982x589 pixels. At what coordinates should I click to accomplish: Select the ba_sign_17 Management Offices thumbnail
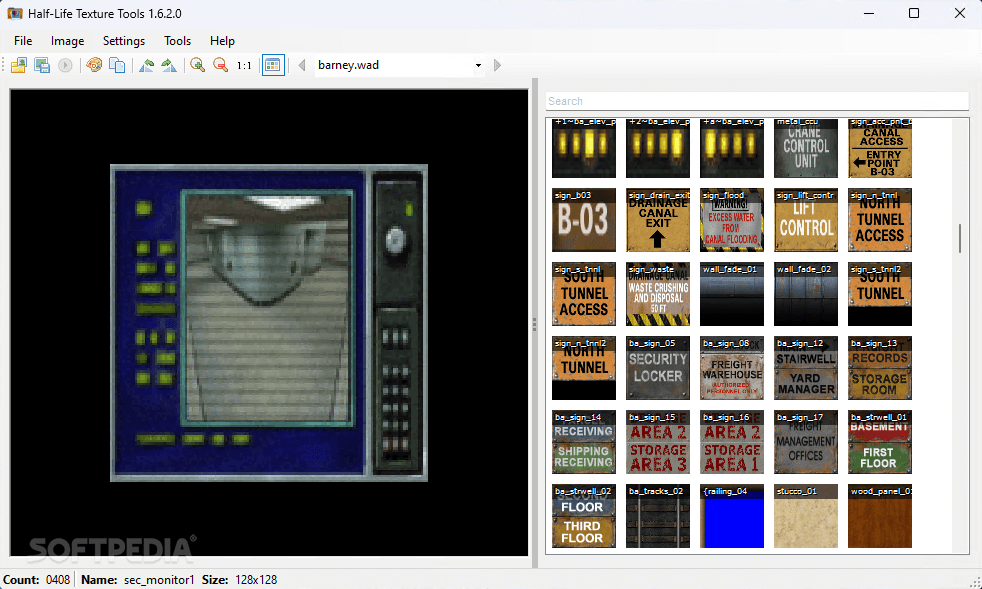tap(805, 442)
